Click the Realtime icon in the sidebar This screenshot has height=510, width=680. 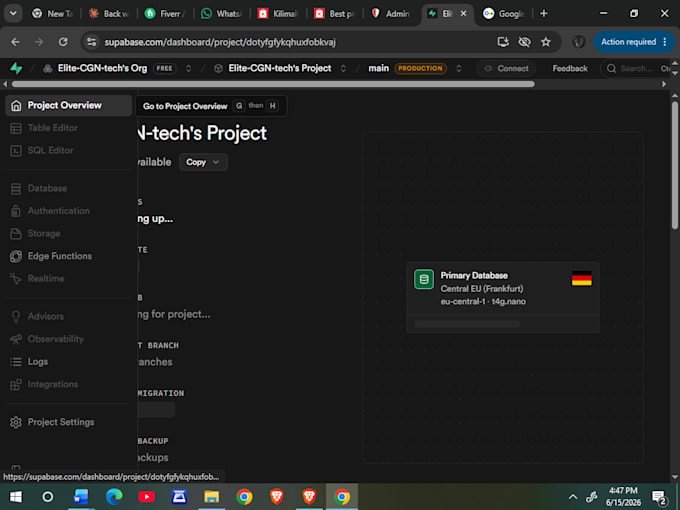(16, 279)
